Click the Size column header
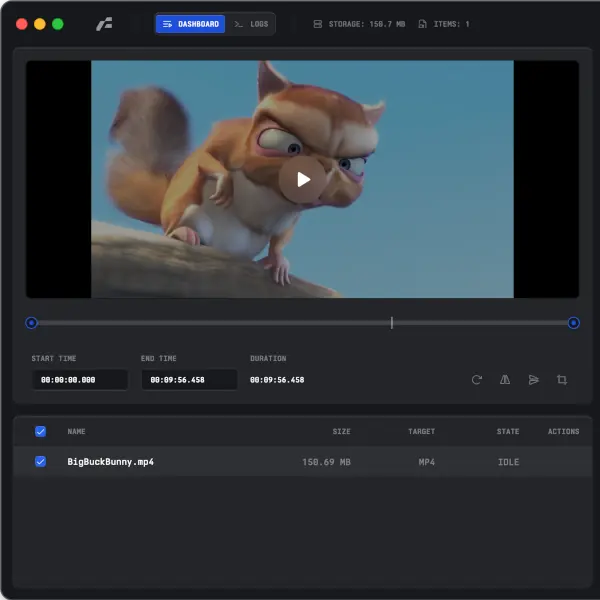 coord(341,432)
